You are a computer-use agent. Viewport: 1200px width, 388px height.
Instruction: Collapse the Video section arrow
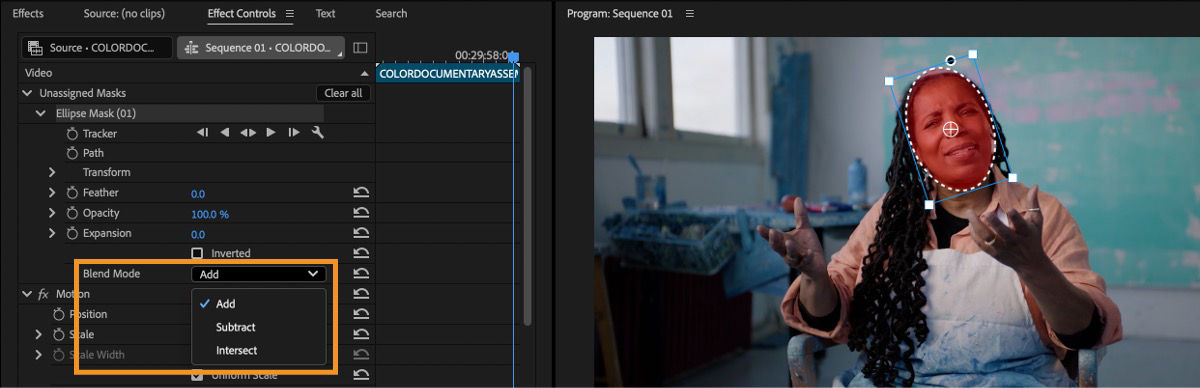(x=364, y=73)
